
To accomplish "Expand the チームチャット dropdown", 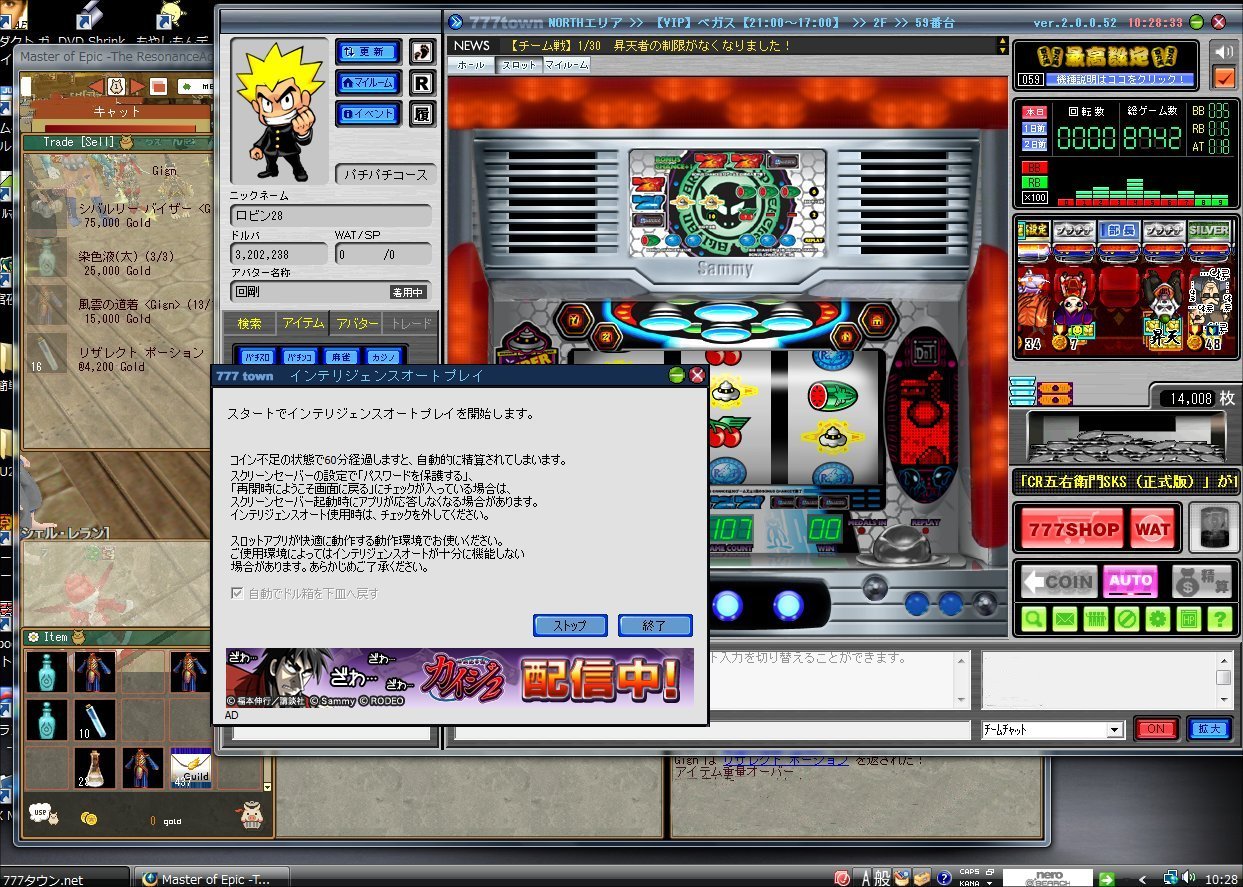I will coord(1115,730).
